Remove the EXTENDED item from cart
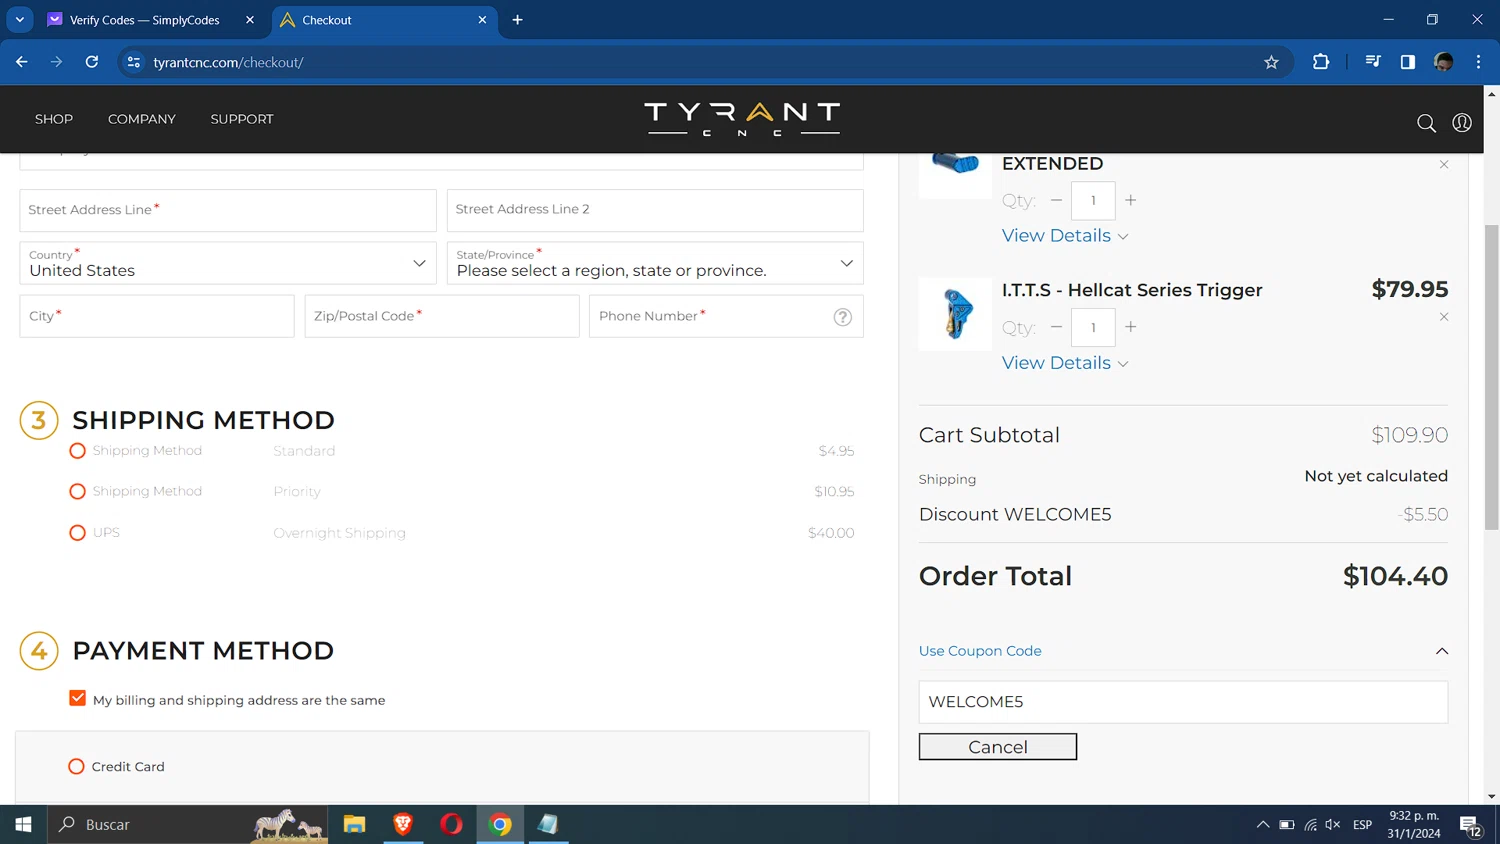The width and height of the screenshot is (1500, 844). pos(1444,165)
